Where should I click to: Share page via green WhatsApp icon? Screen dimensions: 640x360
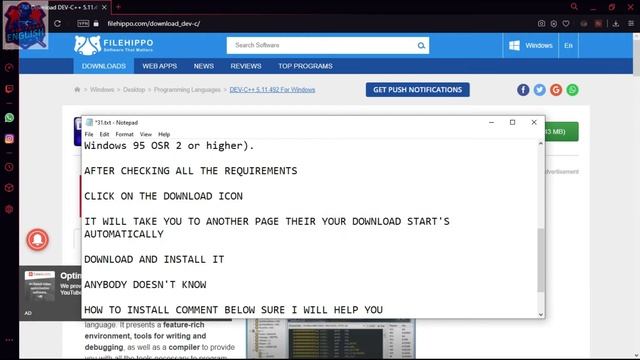(x=572, y=90)
